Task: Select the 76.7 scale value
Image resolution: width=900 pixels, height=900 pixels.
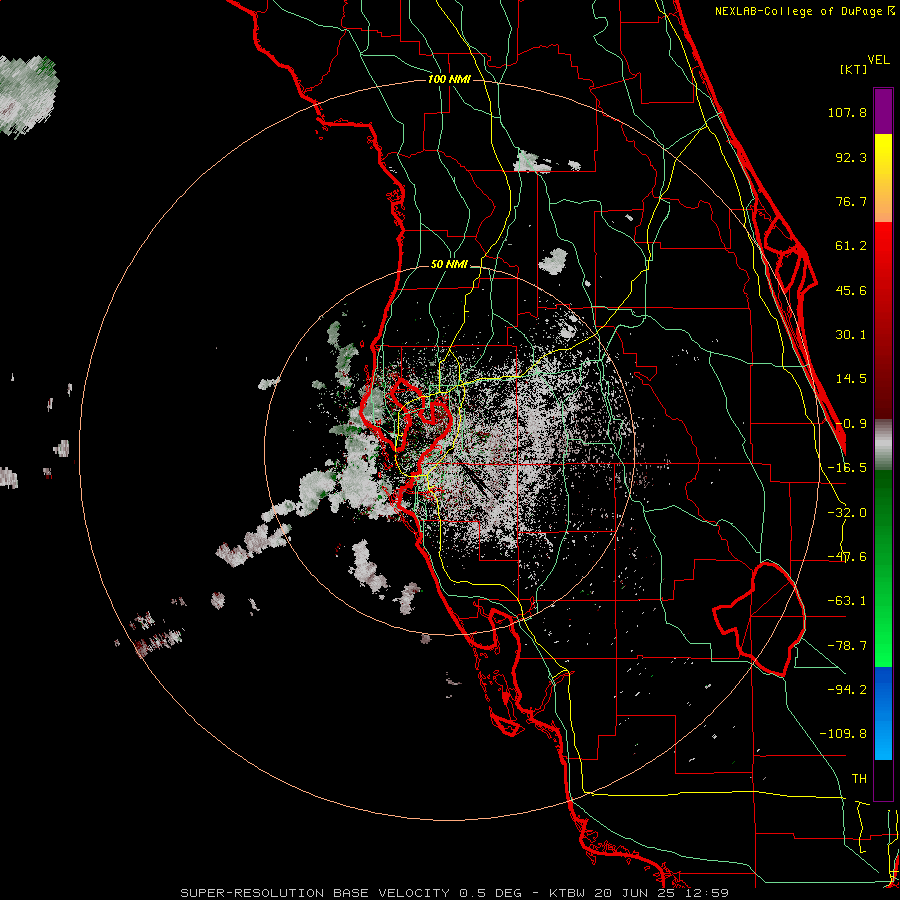Action: (x=851, y=201)
